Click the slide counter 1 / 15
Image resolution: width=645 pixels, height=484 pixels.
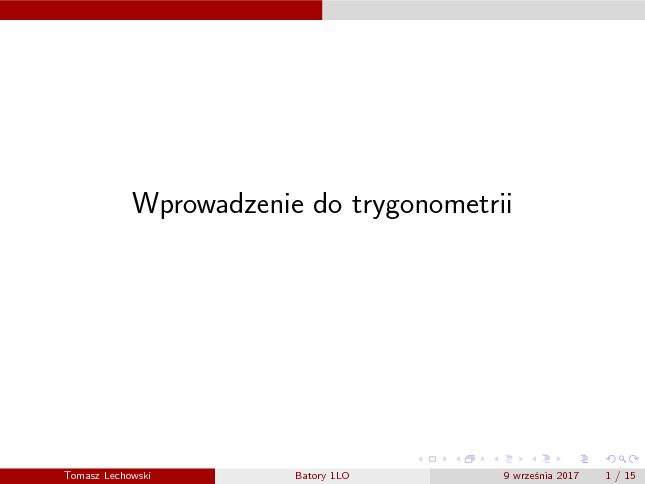click(x=620, y=476)
